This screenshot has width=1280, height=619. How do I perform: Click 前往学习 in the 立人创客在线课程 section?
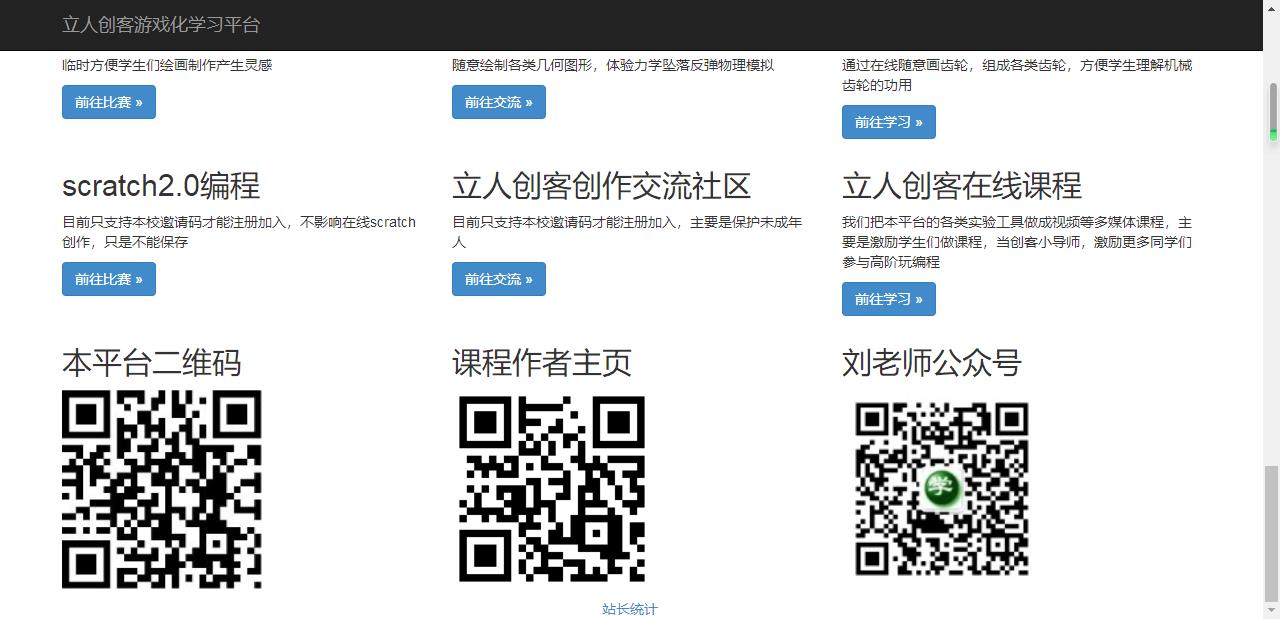click(889, 299)
